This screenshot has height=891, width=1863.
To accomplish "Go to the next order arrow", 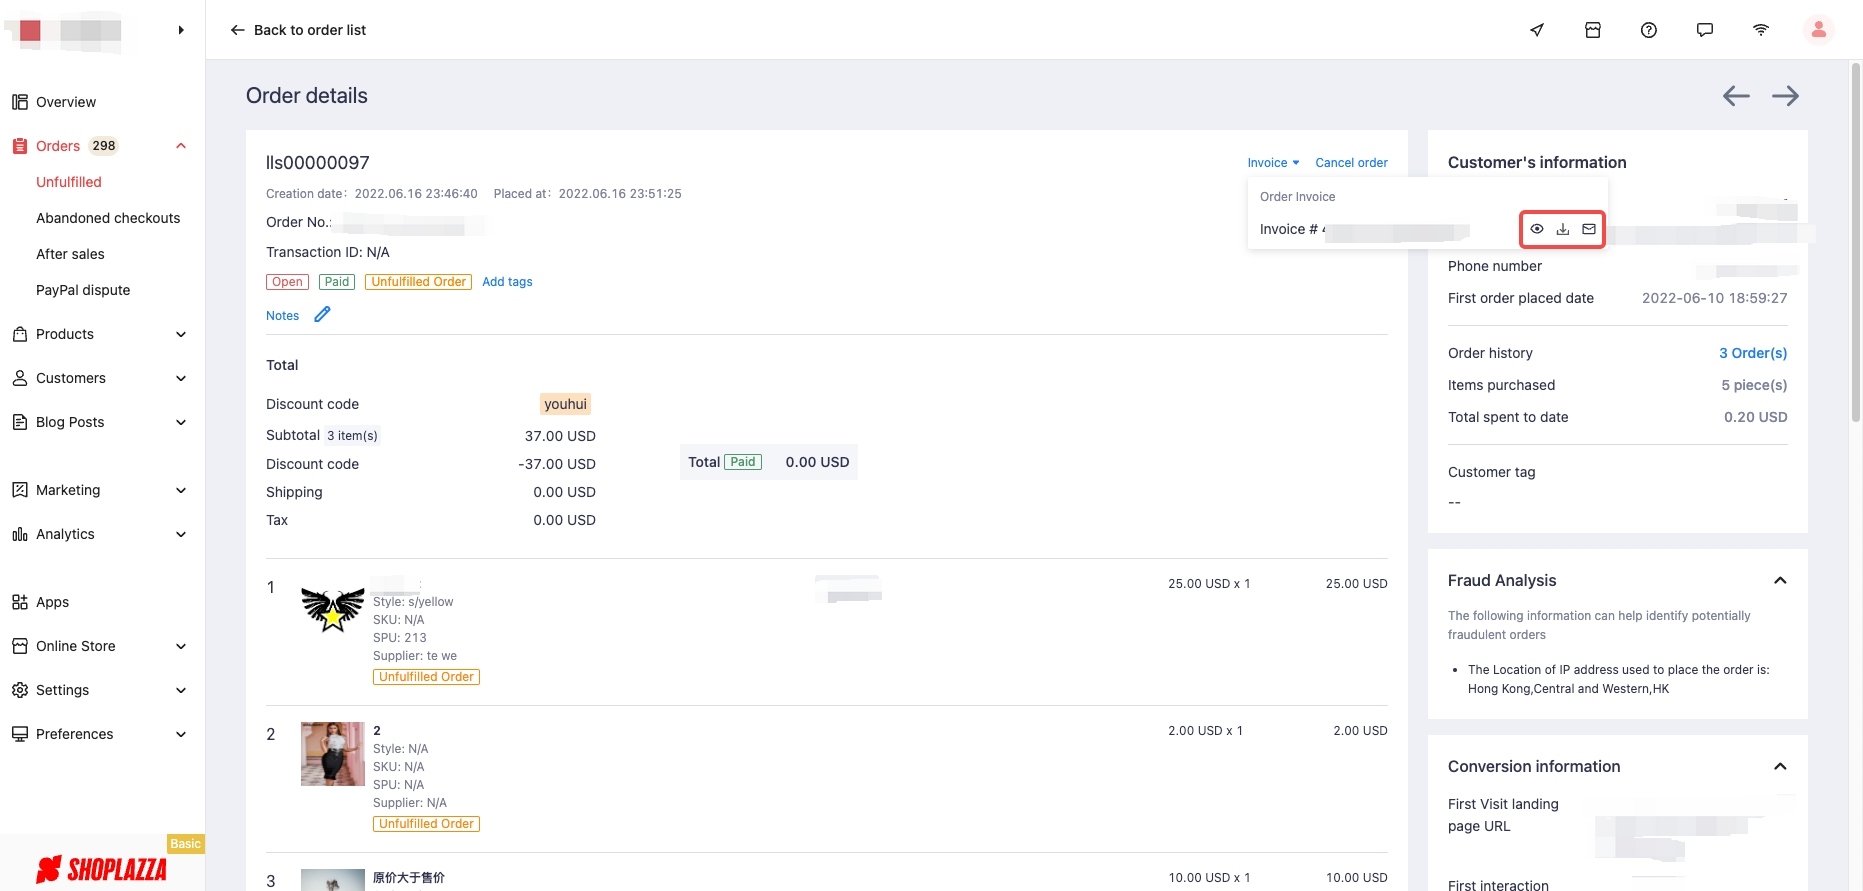I will click(x=1785, y=96).
